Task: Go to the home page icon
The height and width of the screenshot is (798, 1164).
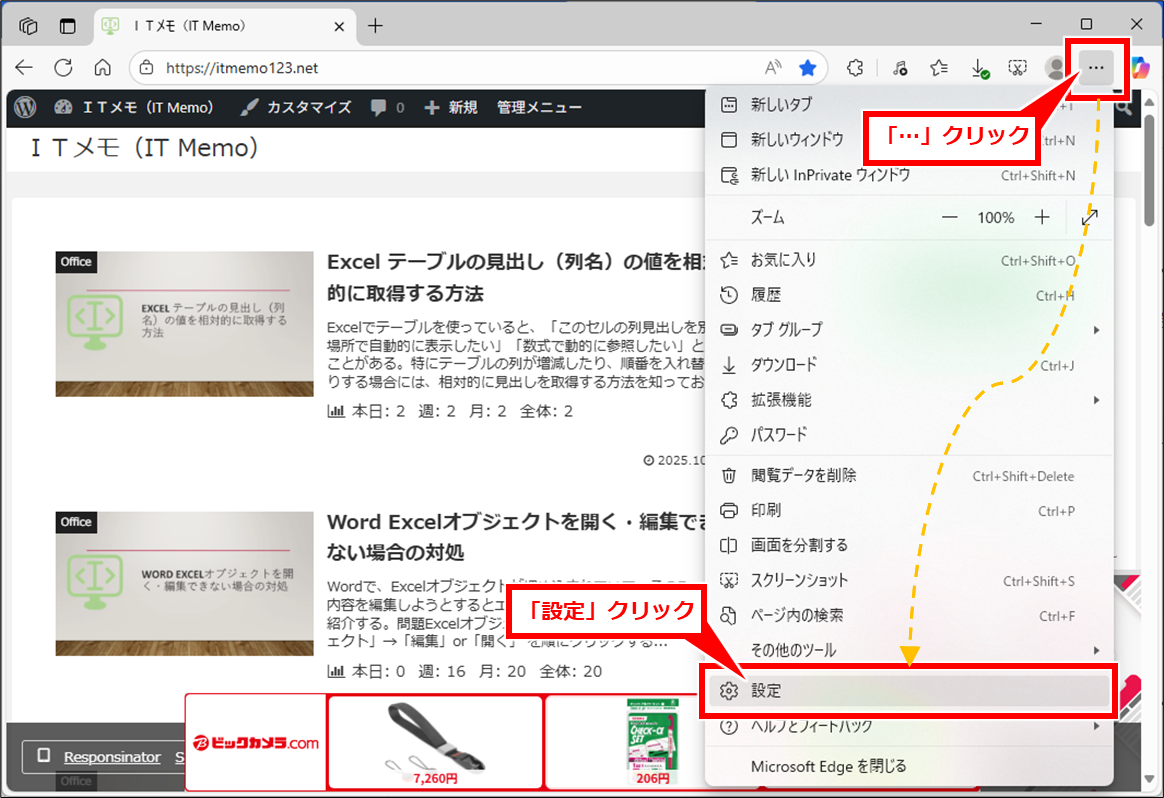Action: (x=102, y=68)
